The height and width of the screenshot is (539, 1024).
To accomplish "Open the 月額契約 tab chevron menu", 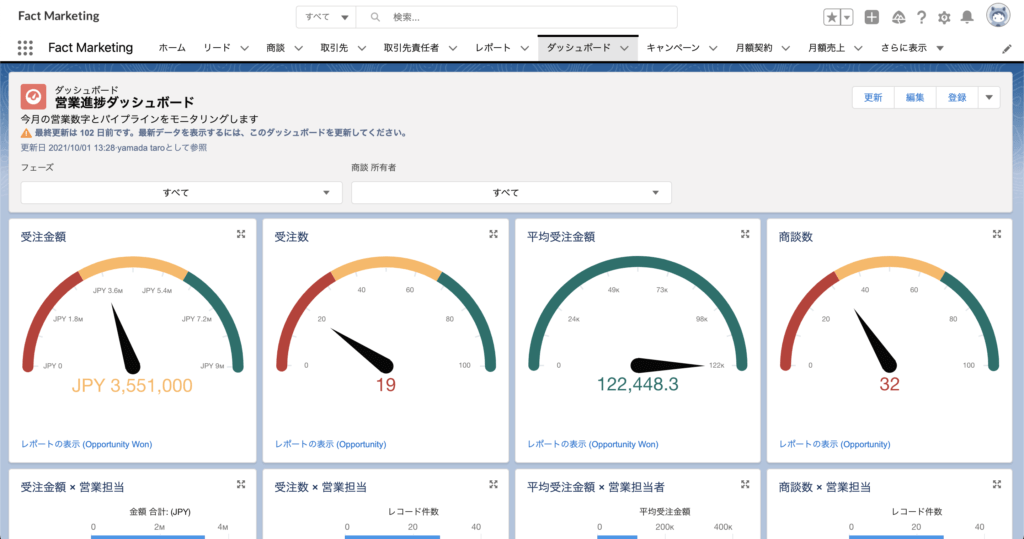I will [x=786, y=48].
